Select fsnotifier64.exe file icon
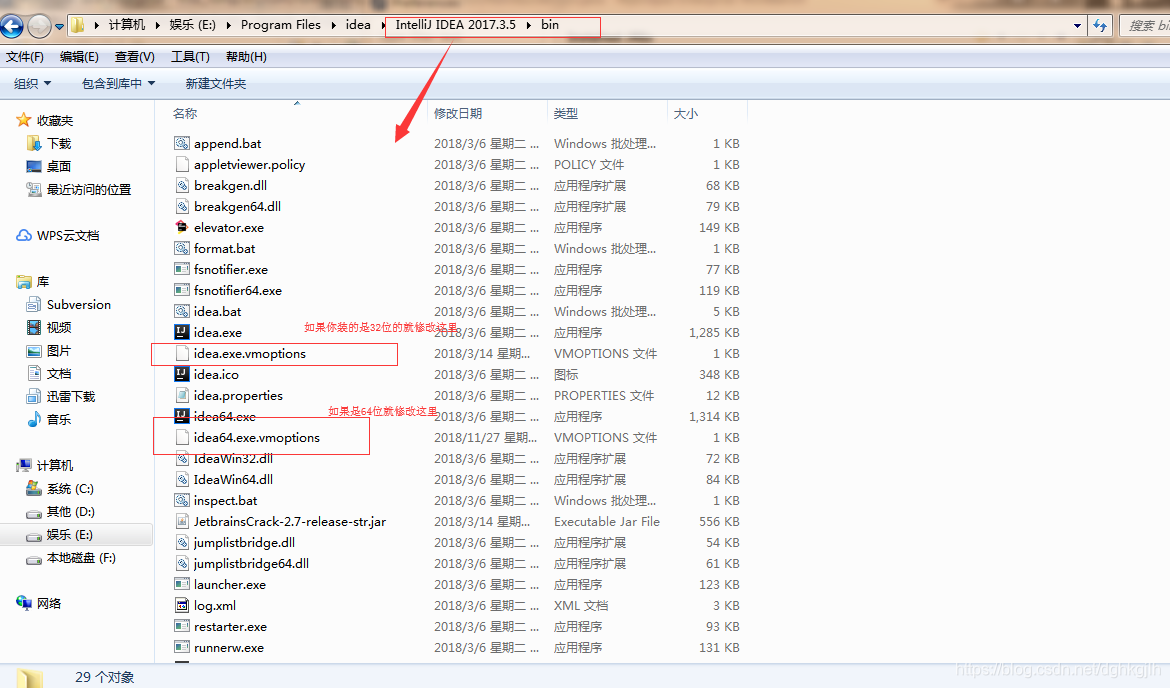This screenshot has height=688, width=1170. pos(182,290)
